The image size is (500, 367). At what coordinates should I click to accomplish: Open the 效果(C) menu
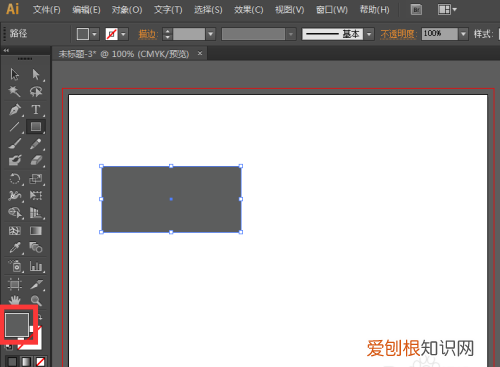[x=249, y=10]
